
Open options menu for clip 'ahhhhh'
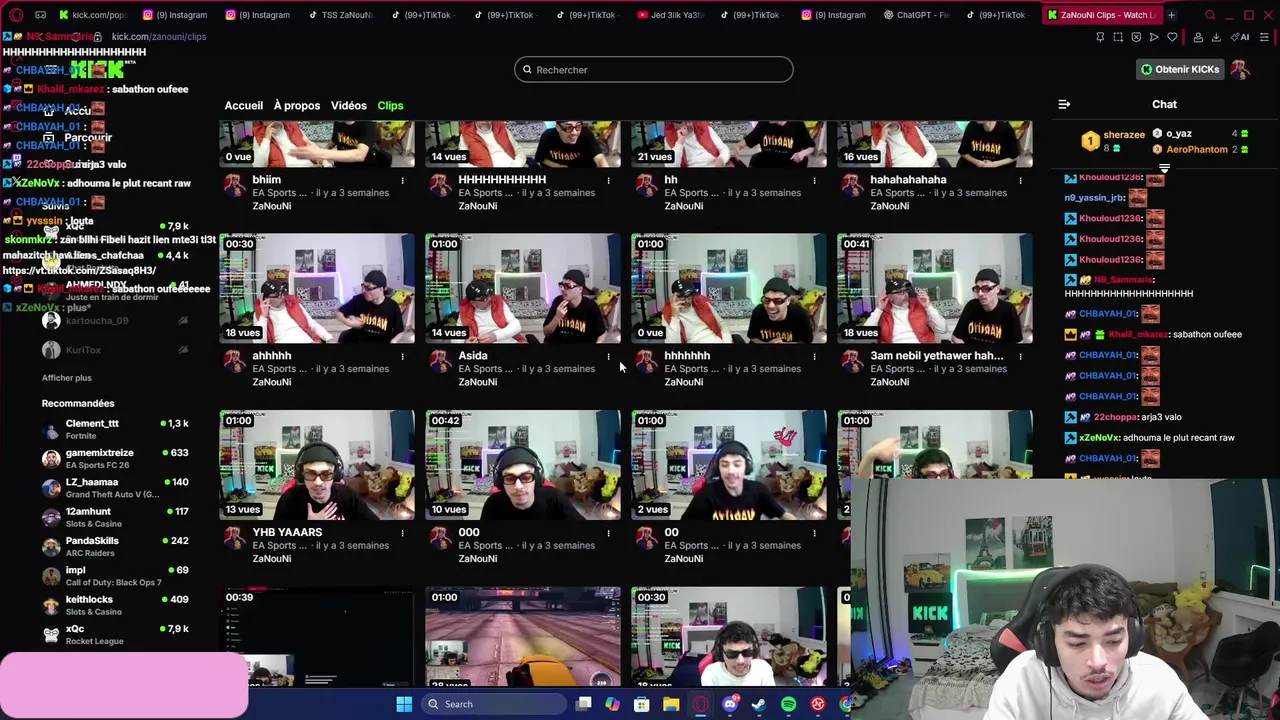click(402, 356)
